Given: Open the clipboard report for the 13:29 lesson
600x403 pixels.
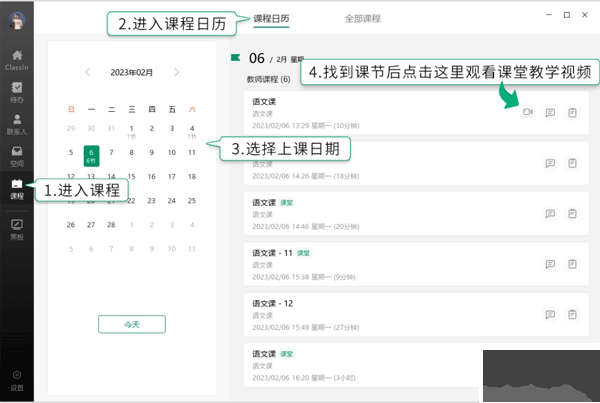Looking at the screenshot, I should (572, 113).
